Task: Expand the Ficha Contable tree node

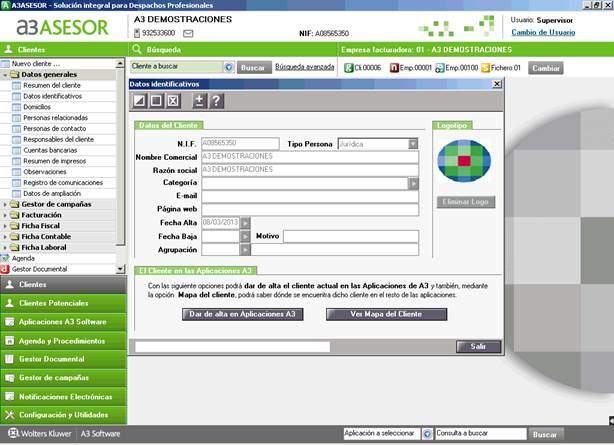Action: click(x=5, y=237)
